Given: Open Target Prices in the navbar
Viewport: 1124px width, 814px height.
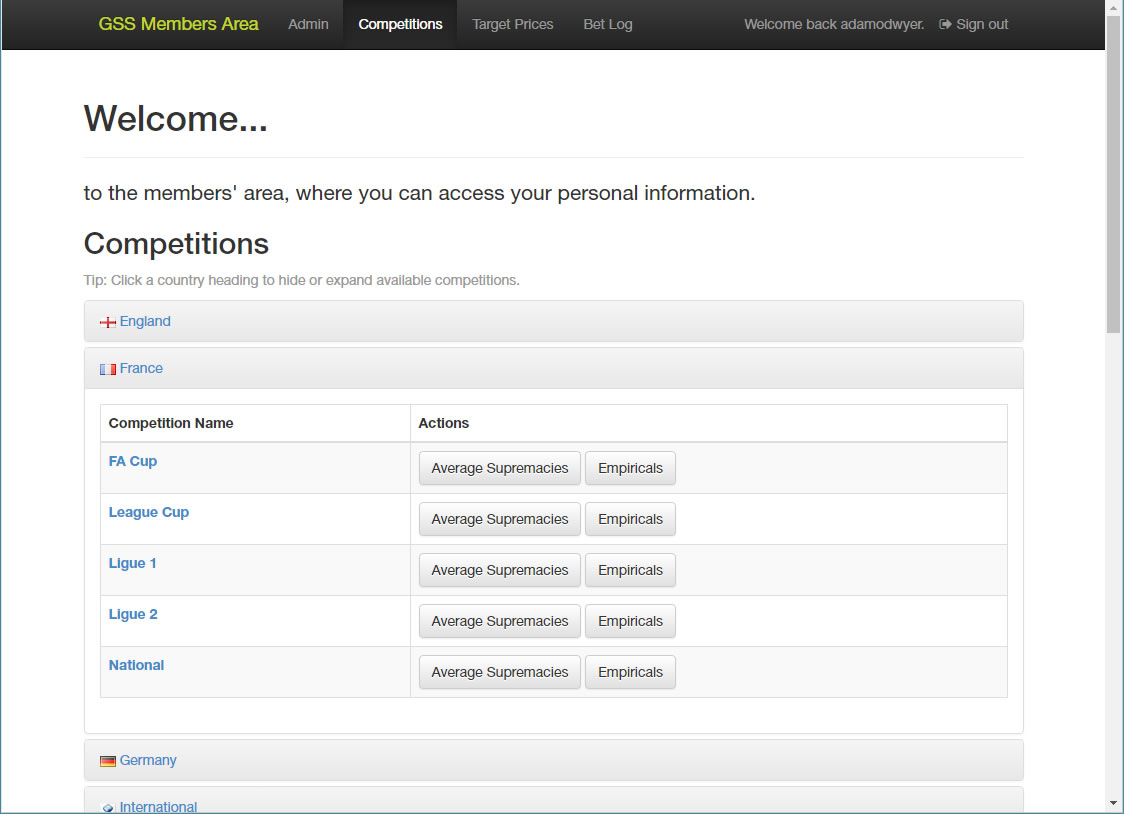Looking at the screenshot, I should pyautogui.click(x=513, y=24).
